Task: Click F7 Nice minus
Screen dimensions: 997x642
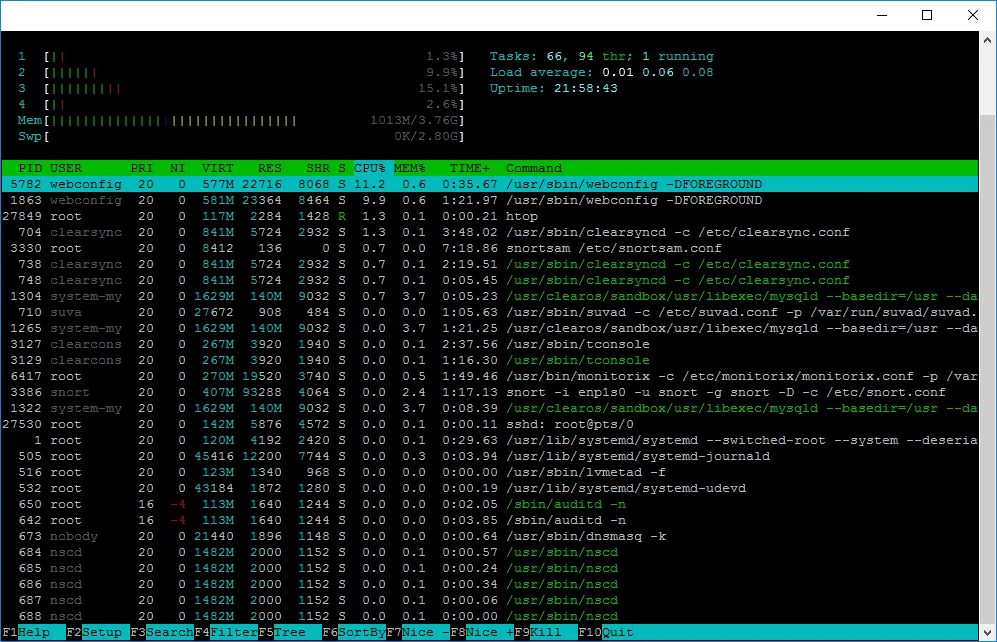Action: (418, 632)
